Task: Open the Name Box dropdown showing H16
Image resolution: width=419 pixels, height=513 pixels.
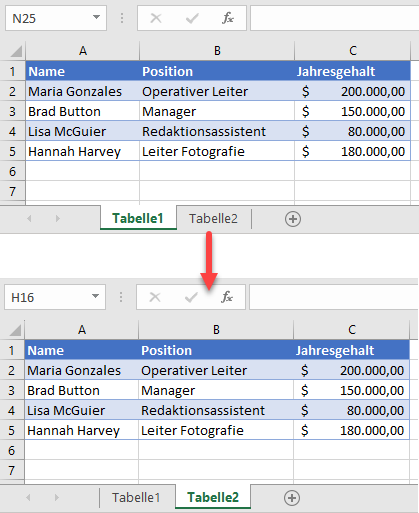Action: pyautogui.click(x=95, y=296)
